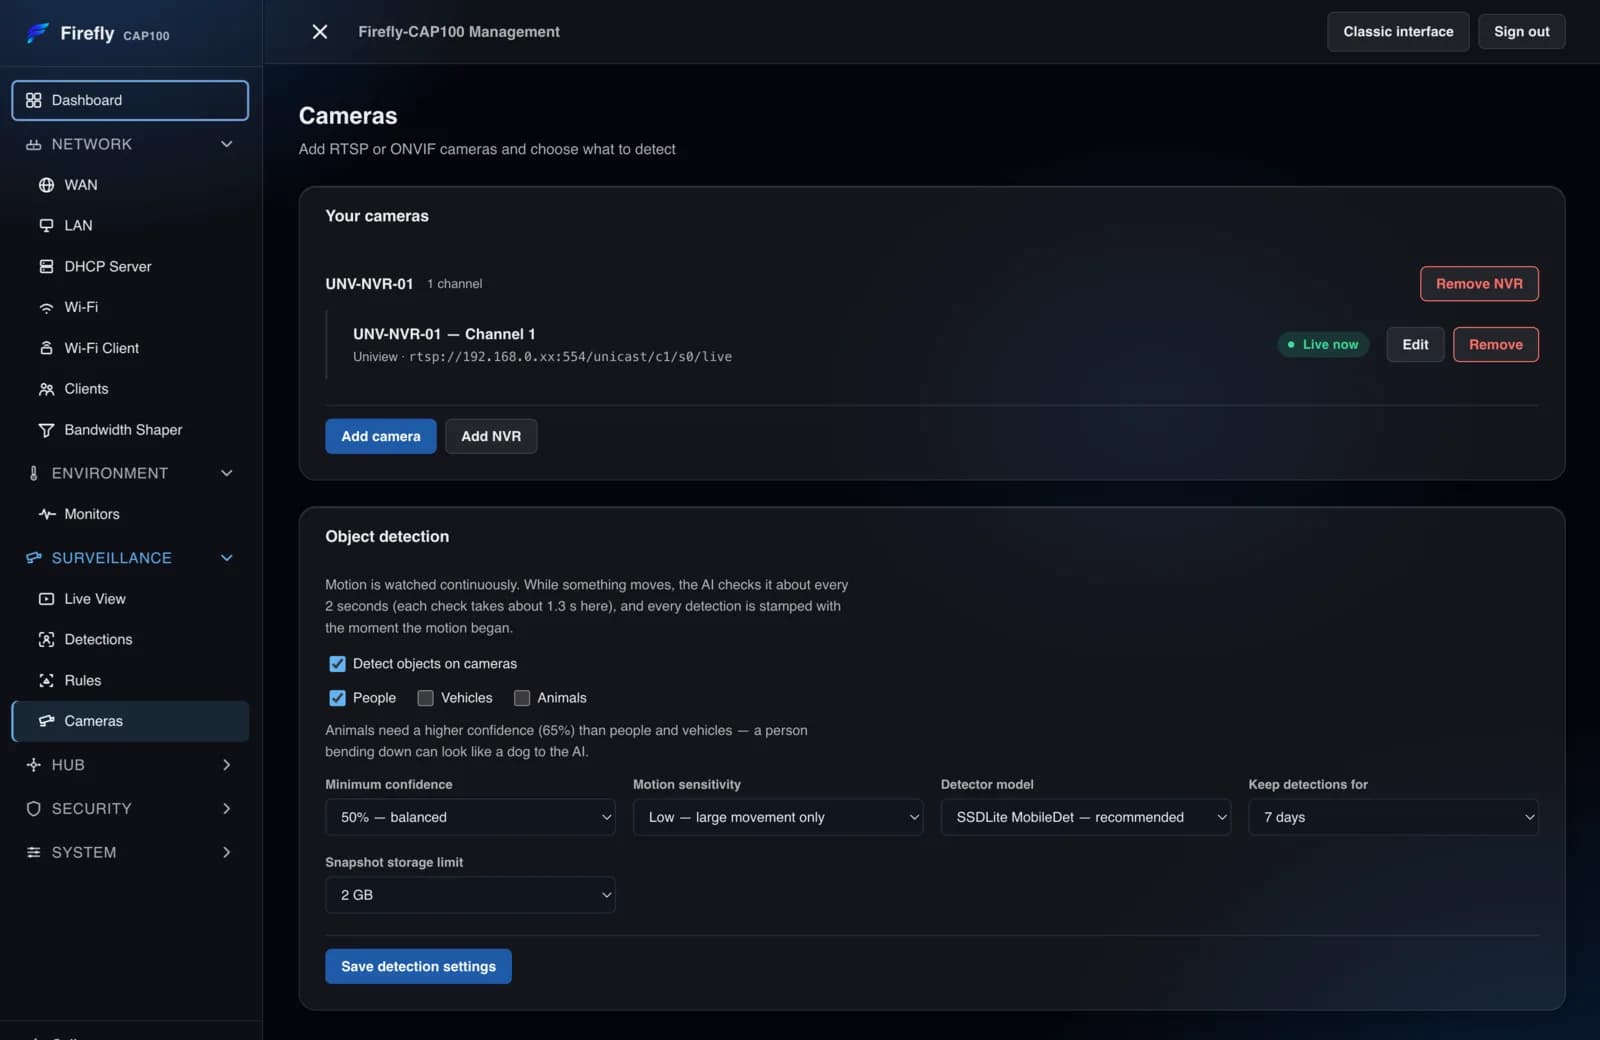Close the management panel with X
Screen dimensions: 1600x1040
pyautogui.click(x=320, y=32)
